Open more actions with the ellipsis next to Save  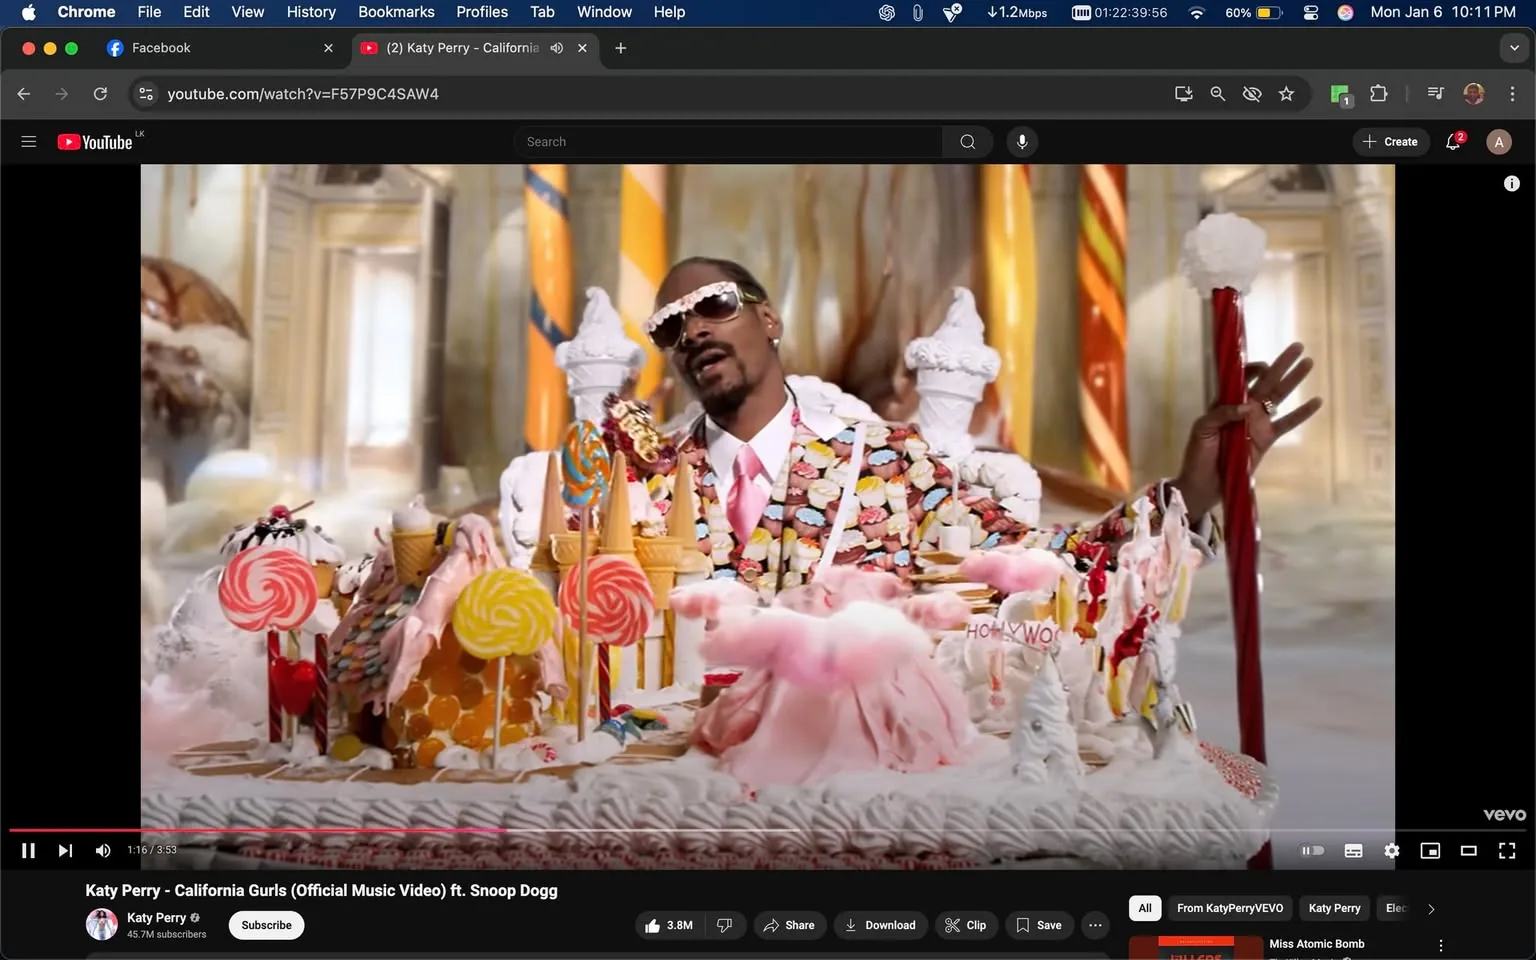pos(1094,925)
